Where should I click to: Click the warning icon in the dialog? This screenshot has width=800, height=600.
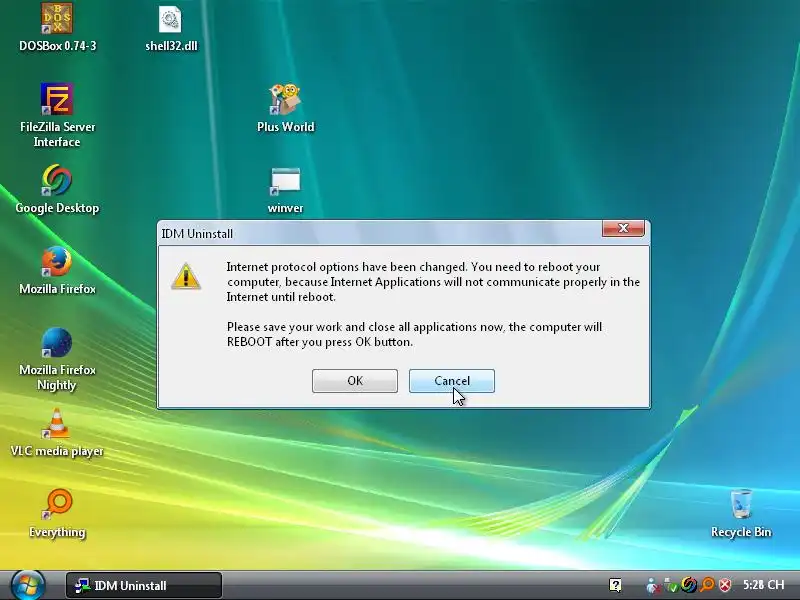tap(186, 276)
